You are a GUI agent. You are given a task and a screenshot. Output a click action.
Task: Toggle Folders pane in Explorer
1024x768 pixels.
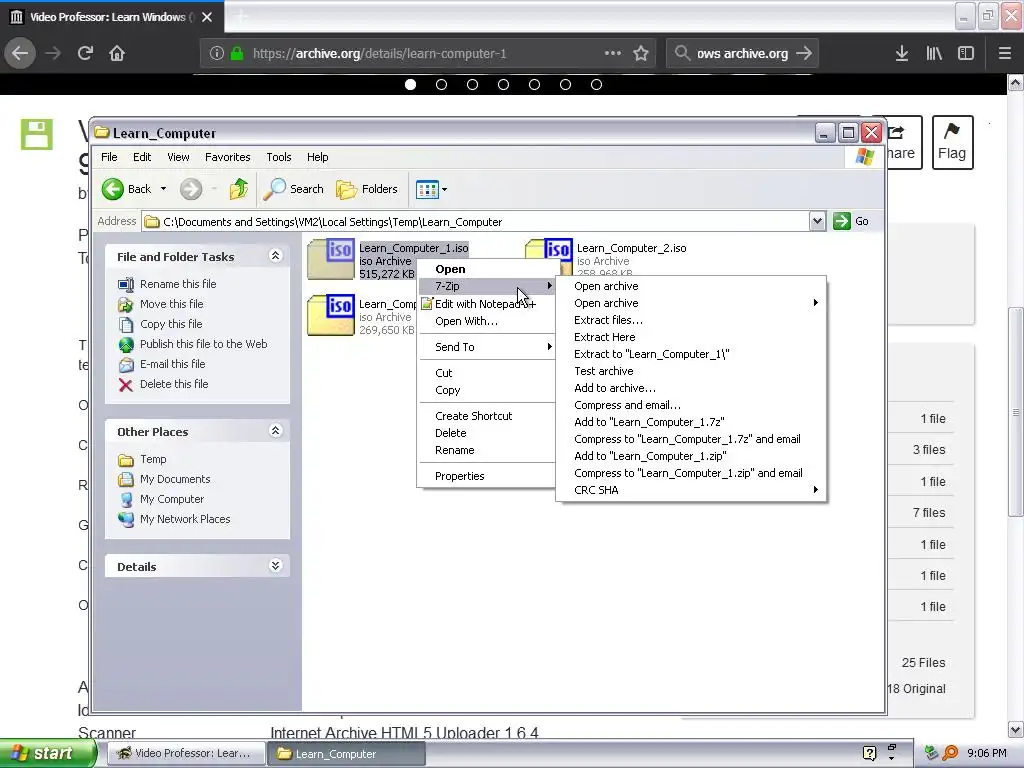pyautogui.click(x=367, y=189)
